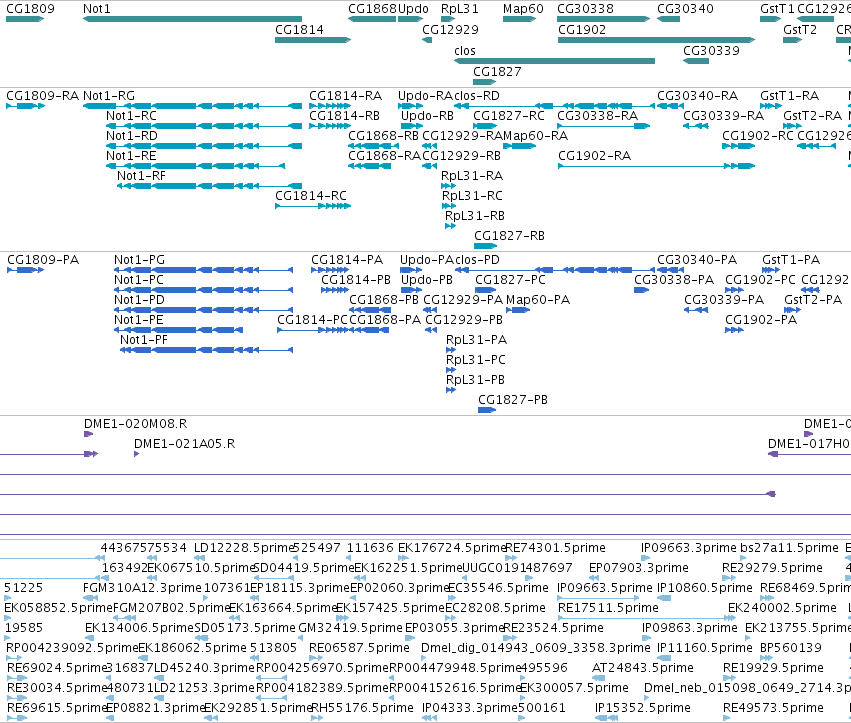Select protein CG1809-PA

pyautogui.click(x=26, y=270)
